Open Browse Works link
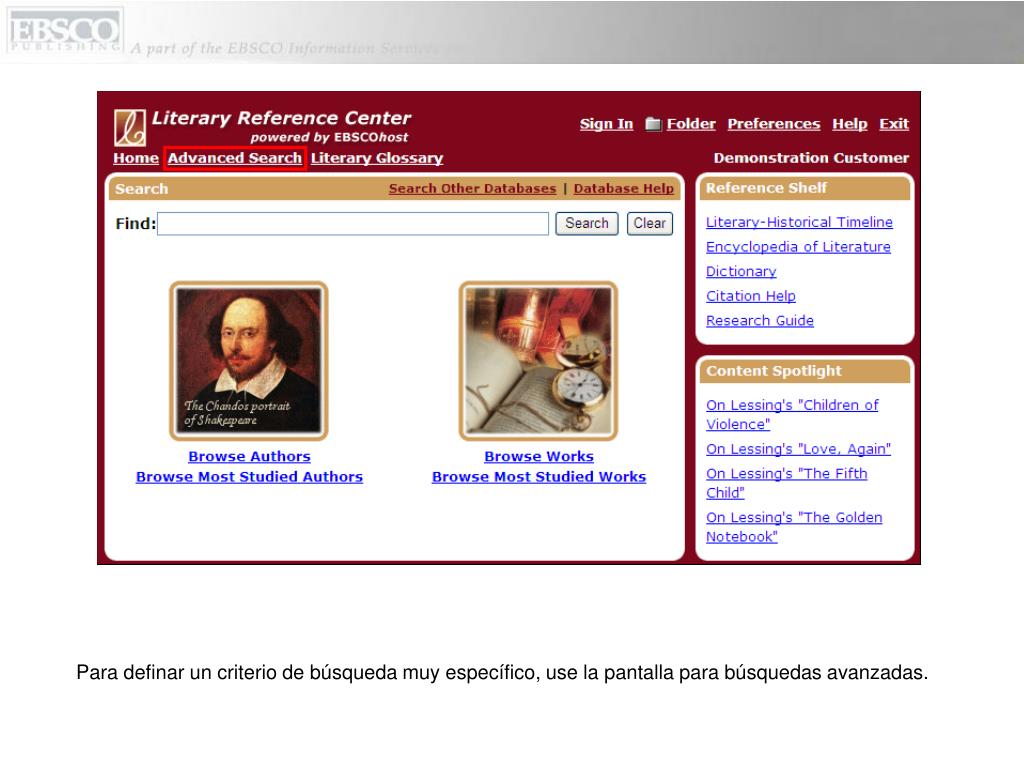 pyautogui.click(x=539, y=456)
